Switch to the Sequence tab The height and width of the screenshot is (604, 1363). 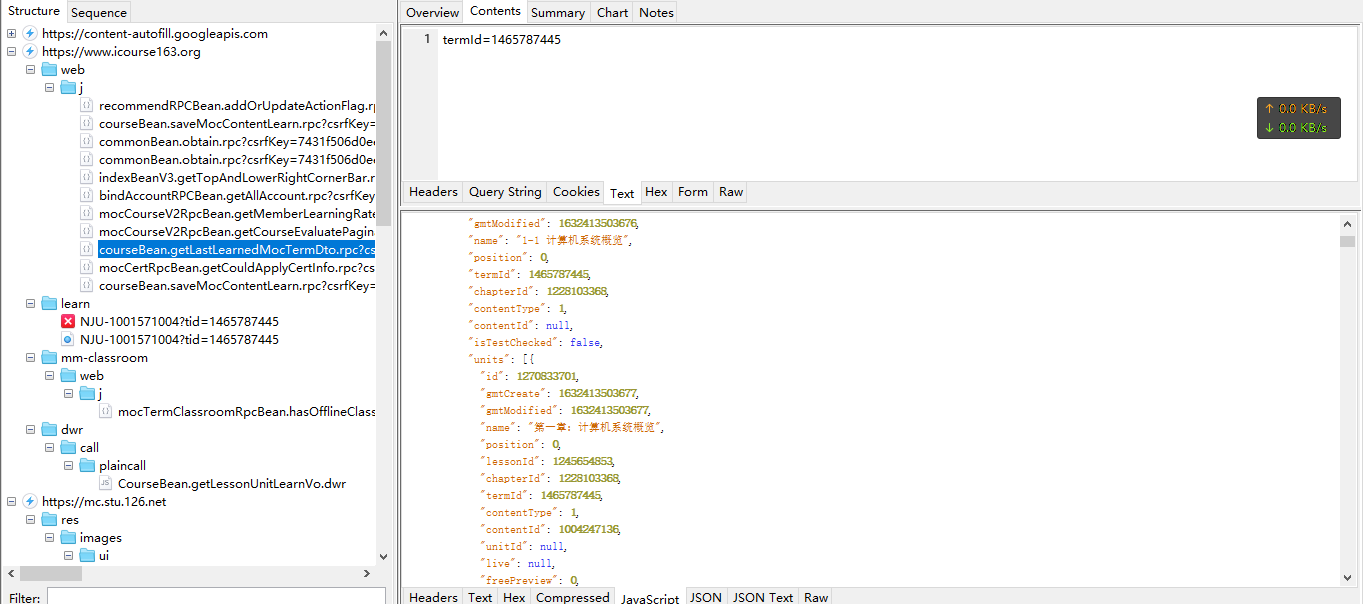pos(99,13)
